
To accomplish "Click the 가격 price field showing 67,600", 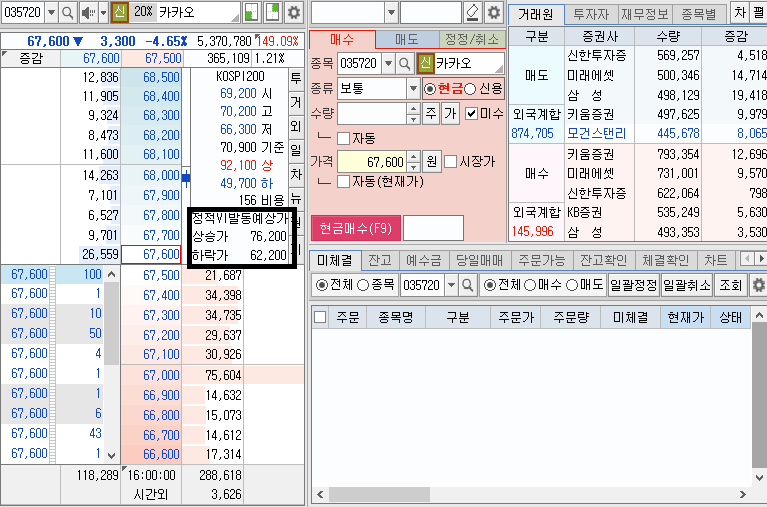I will point(372,162).
